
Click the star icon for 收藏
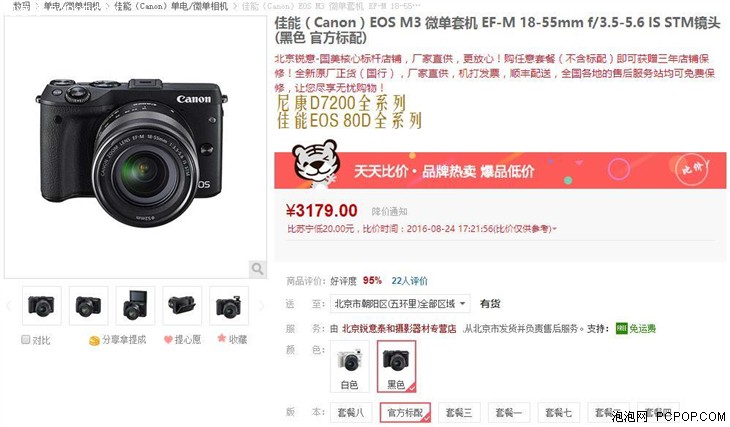[x=222, y=338]
